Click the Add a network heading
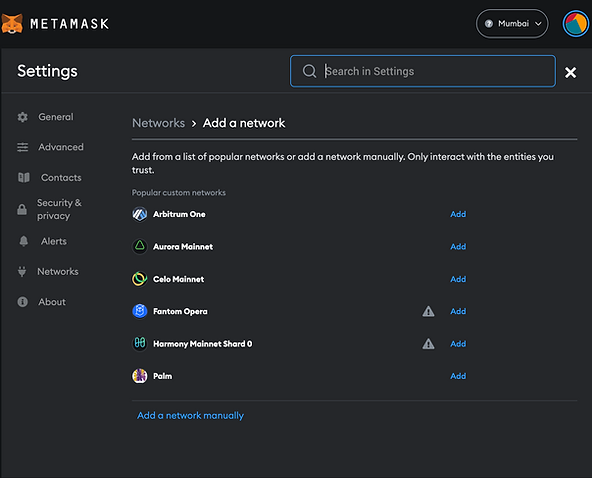This screenshot has width=592, height=478. (x=244, y=123)
